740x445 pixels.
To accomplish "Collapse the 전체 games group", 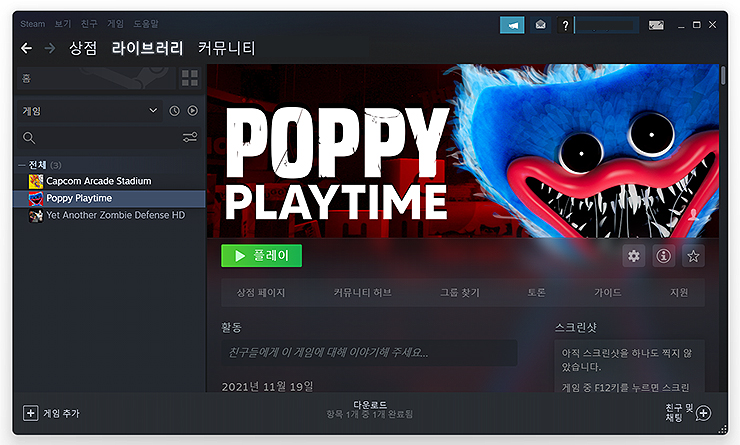I will tap(22, 165).
